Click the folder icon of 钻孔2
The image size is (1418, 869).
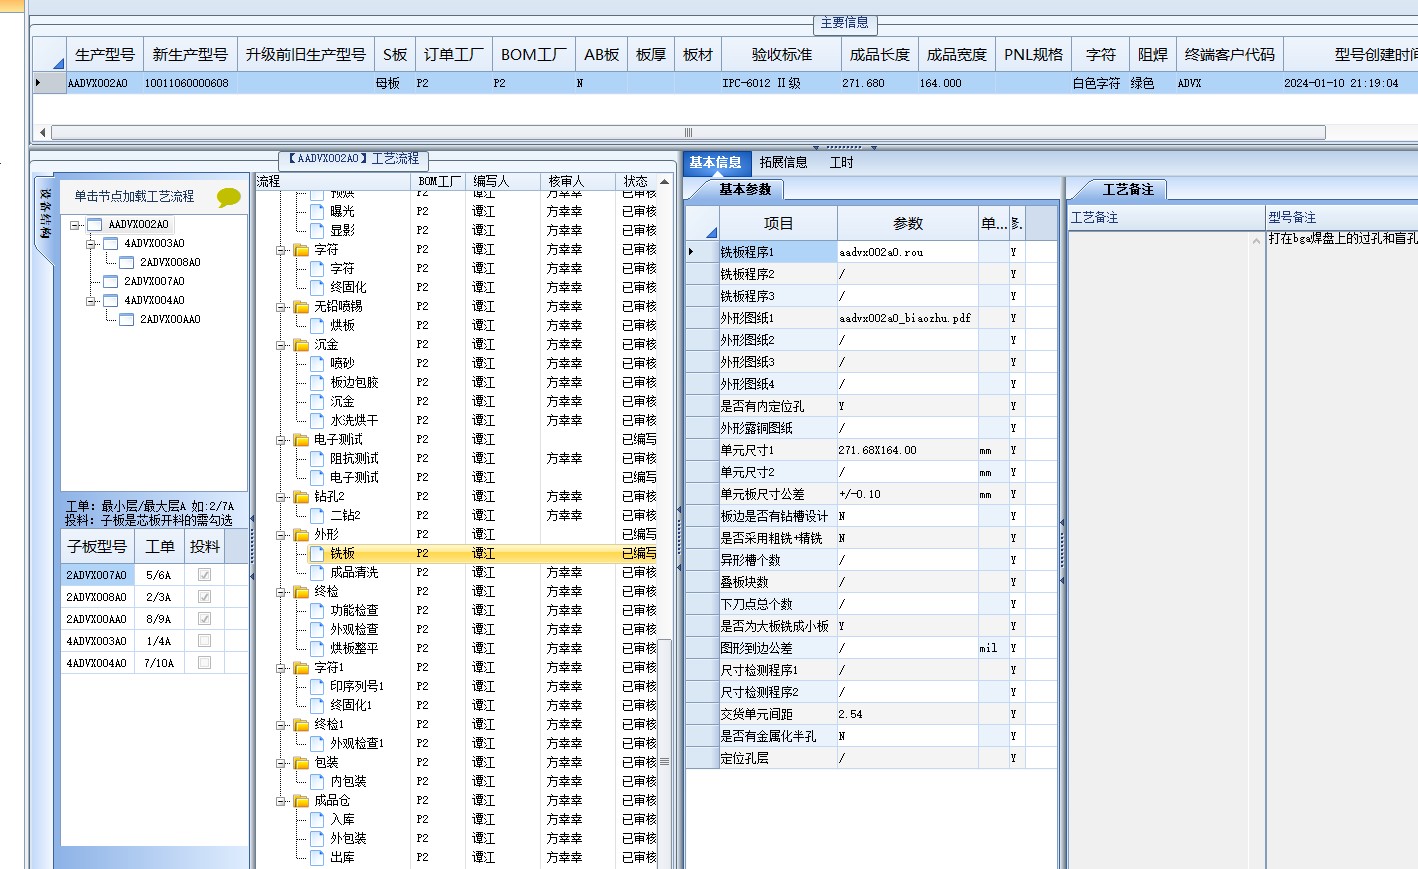[301, 497]
